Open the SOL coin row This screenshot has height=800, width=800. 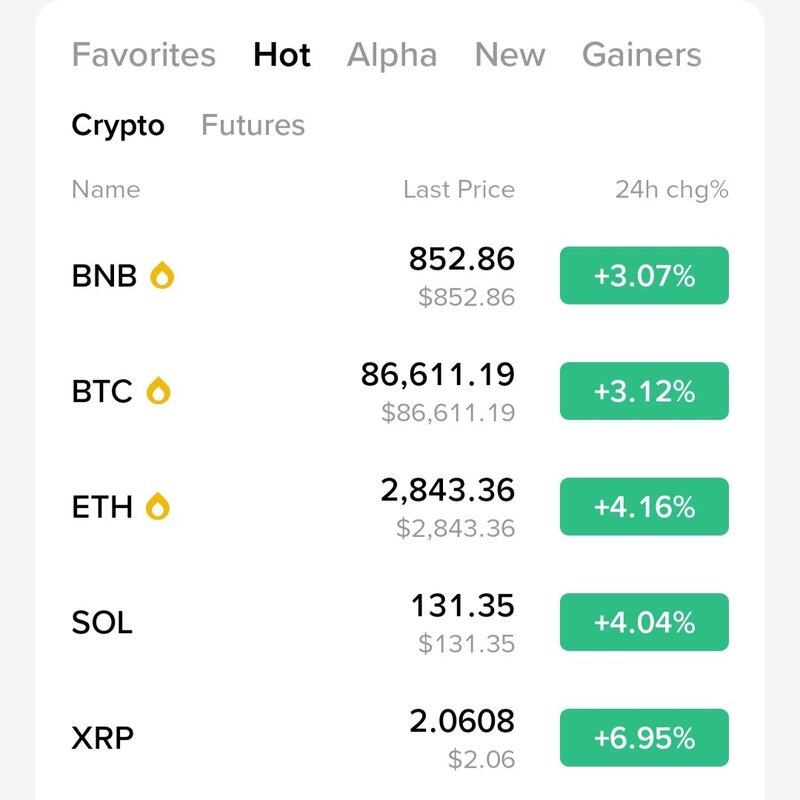pyautogui.click(x=102, y=623)
